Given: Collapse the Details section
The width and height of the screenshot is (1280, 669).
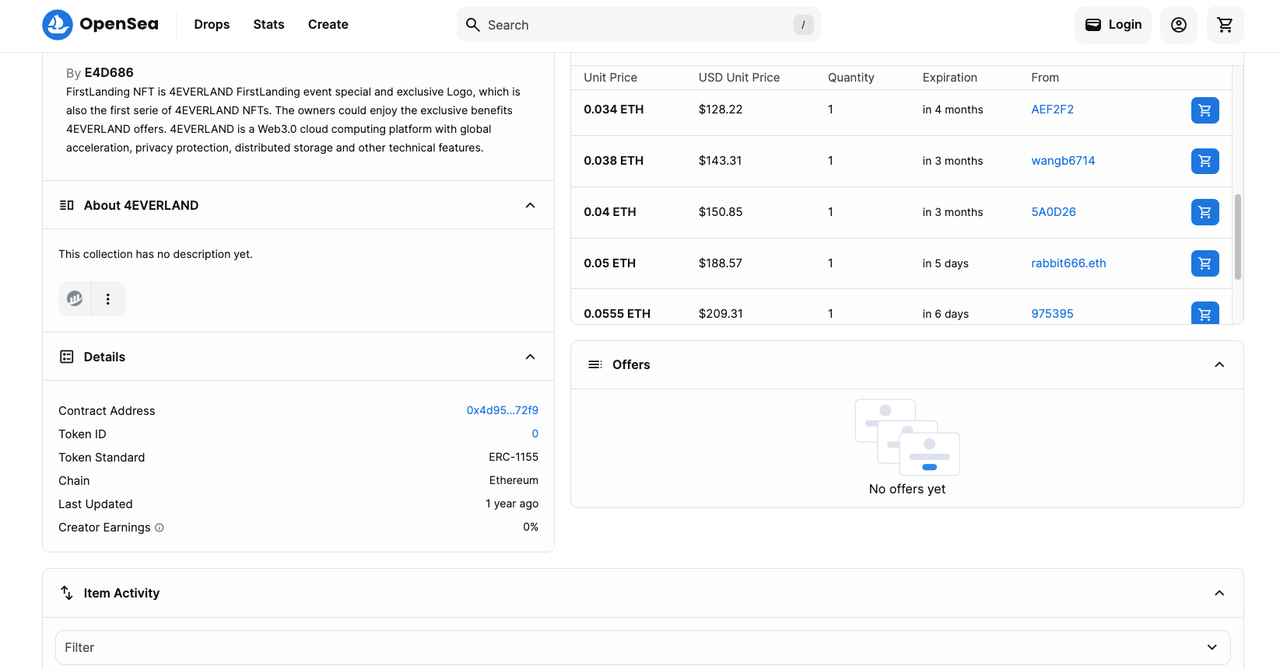Looking at the screenshot, I should click(530, 357).
